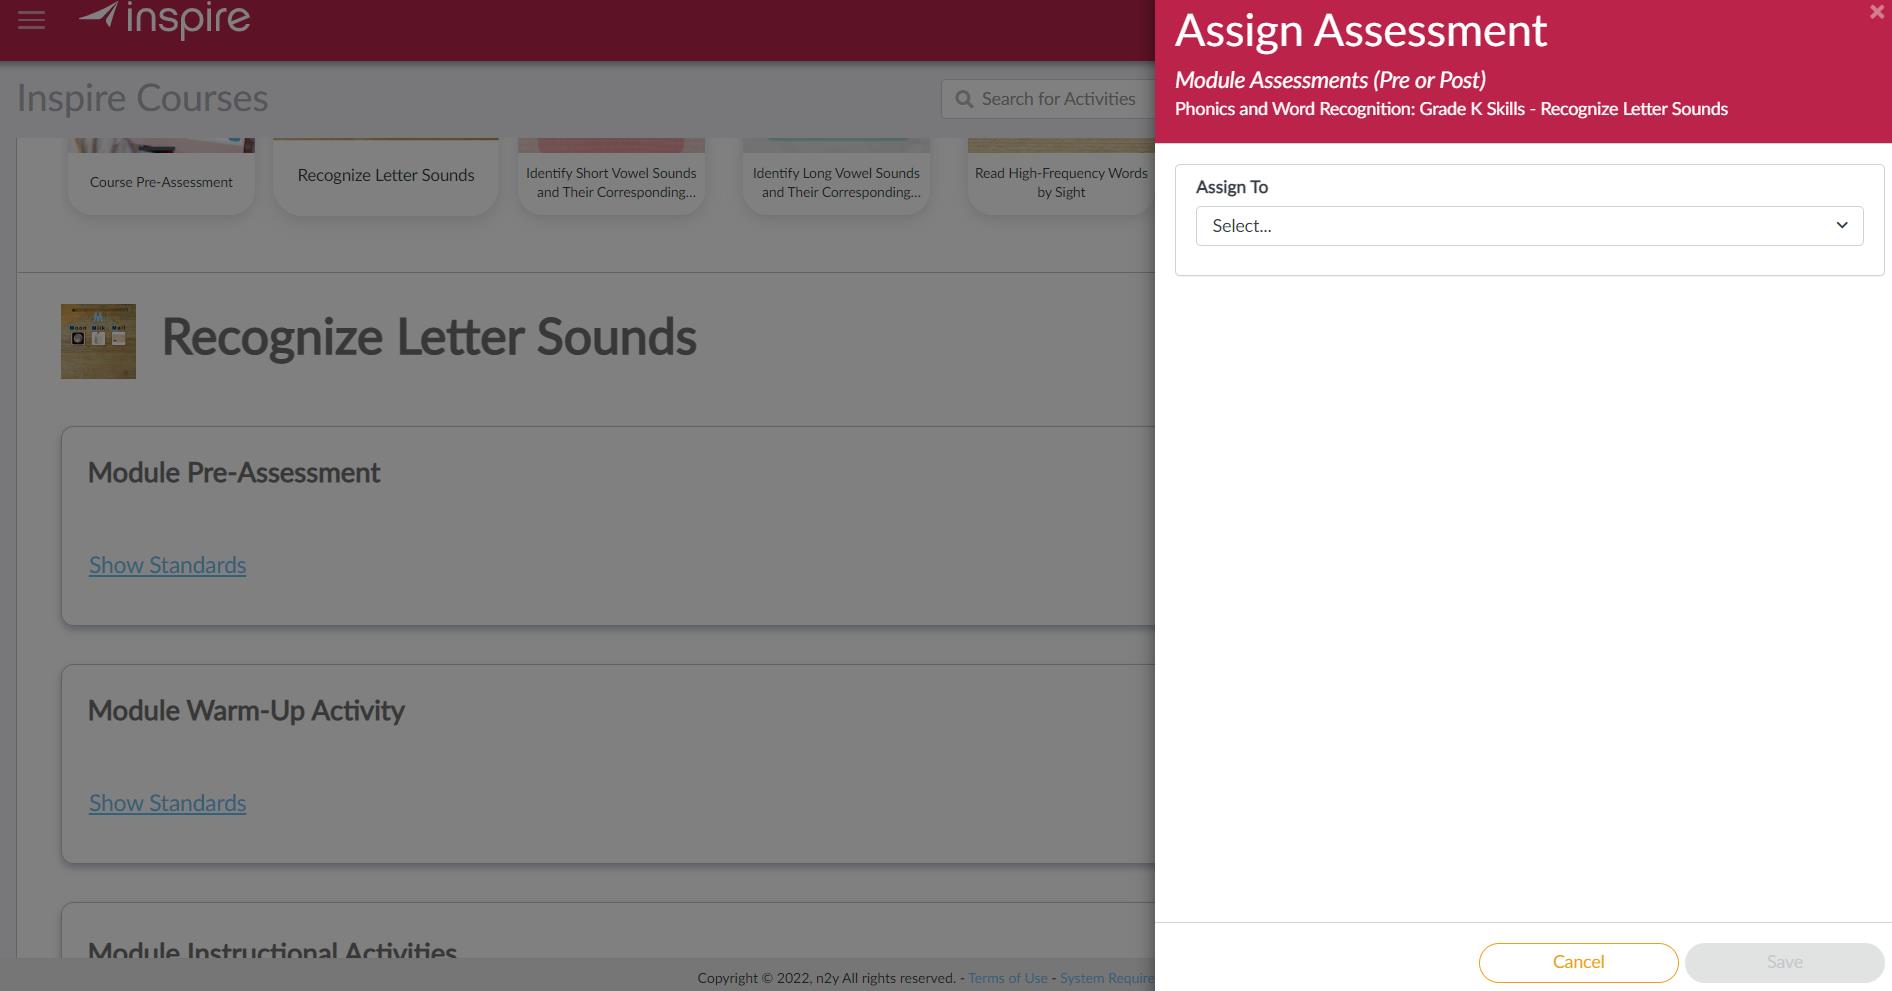
Task: Click the Module Warm-Up Activity heading
Action: (246, 711)
